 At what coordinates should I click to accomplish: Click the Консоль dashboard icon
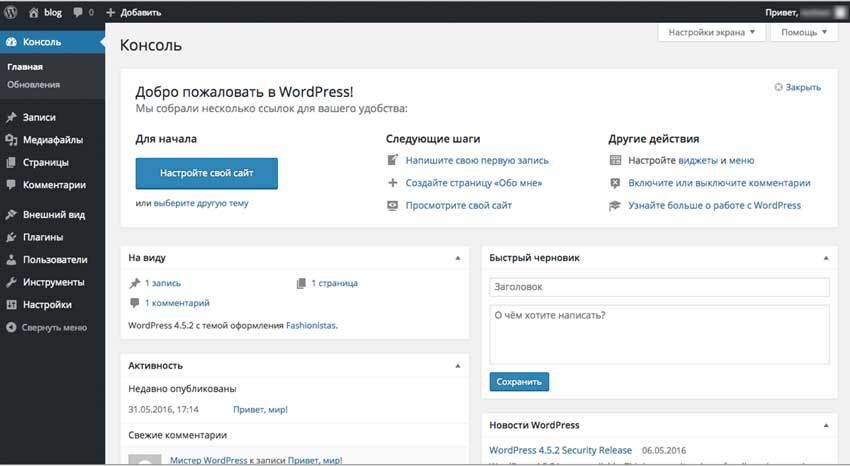[11, 42]
